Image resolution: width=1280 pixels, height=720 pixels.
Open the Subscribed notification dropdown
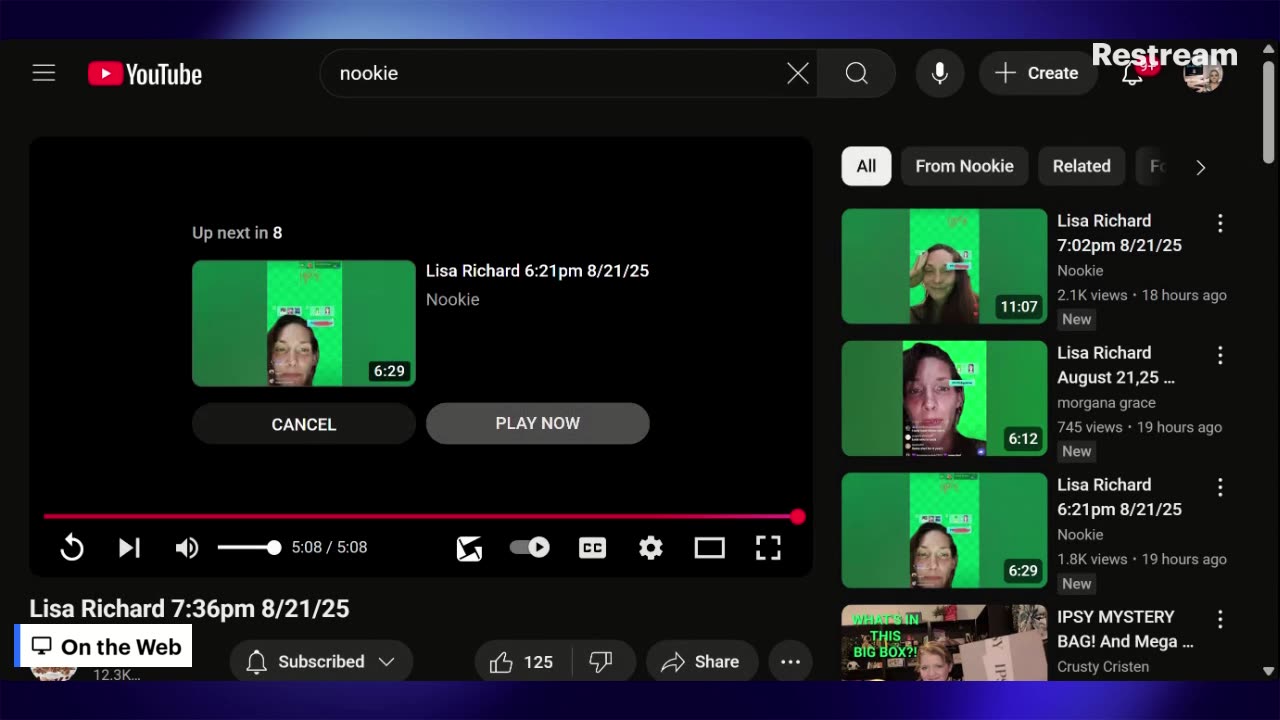pos(321,661)
